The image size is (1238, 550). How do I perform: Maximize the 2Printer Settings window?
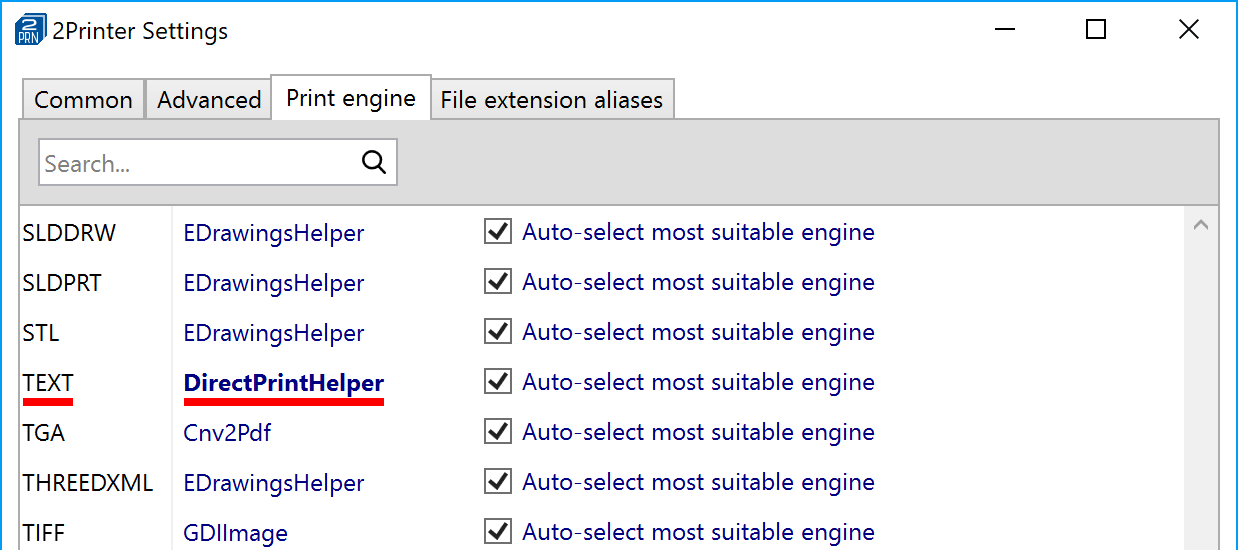pos(1096,30)
